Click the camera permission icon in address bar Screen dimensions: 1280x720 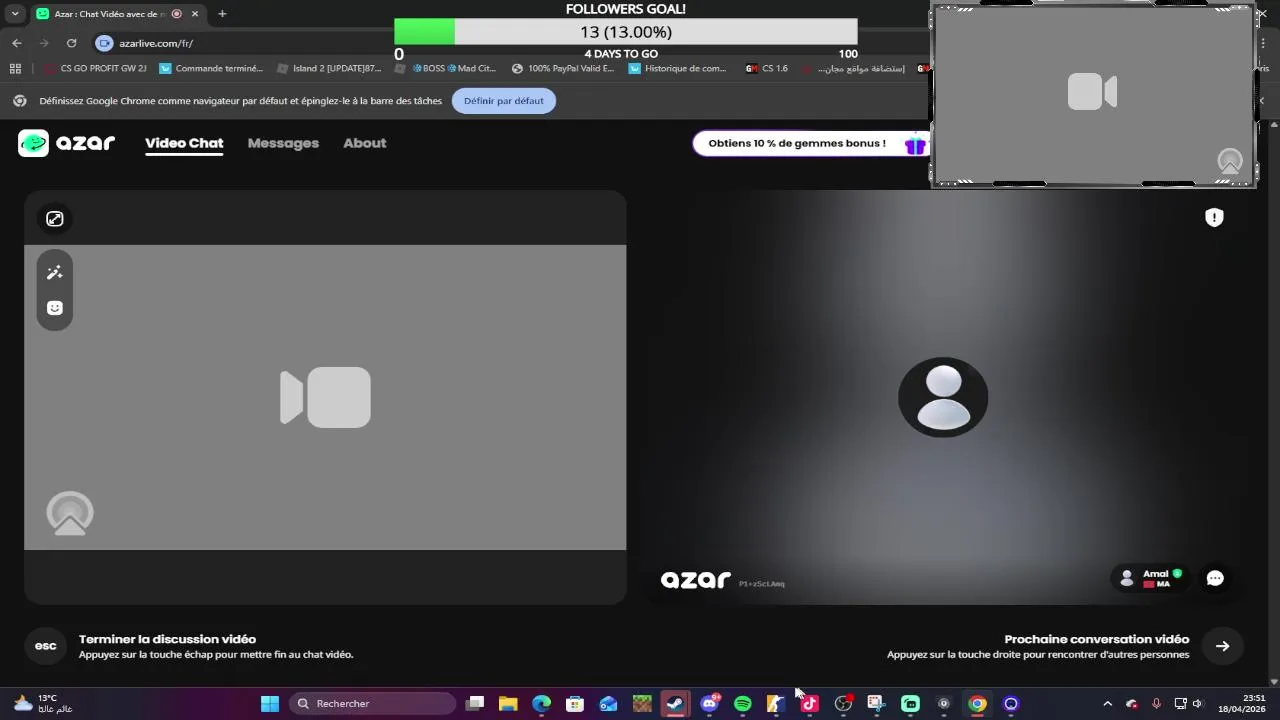(x=104, y=43)
